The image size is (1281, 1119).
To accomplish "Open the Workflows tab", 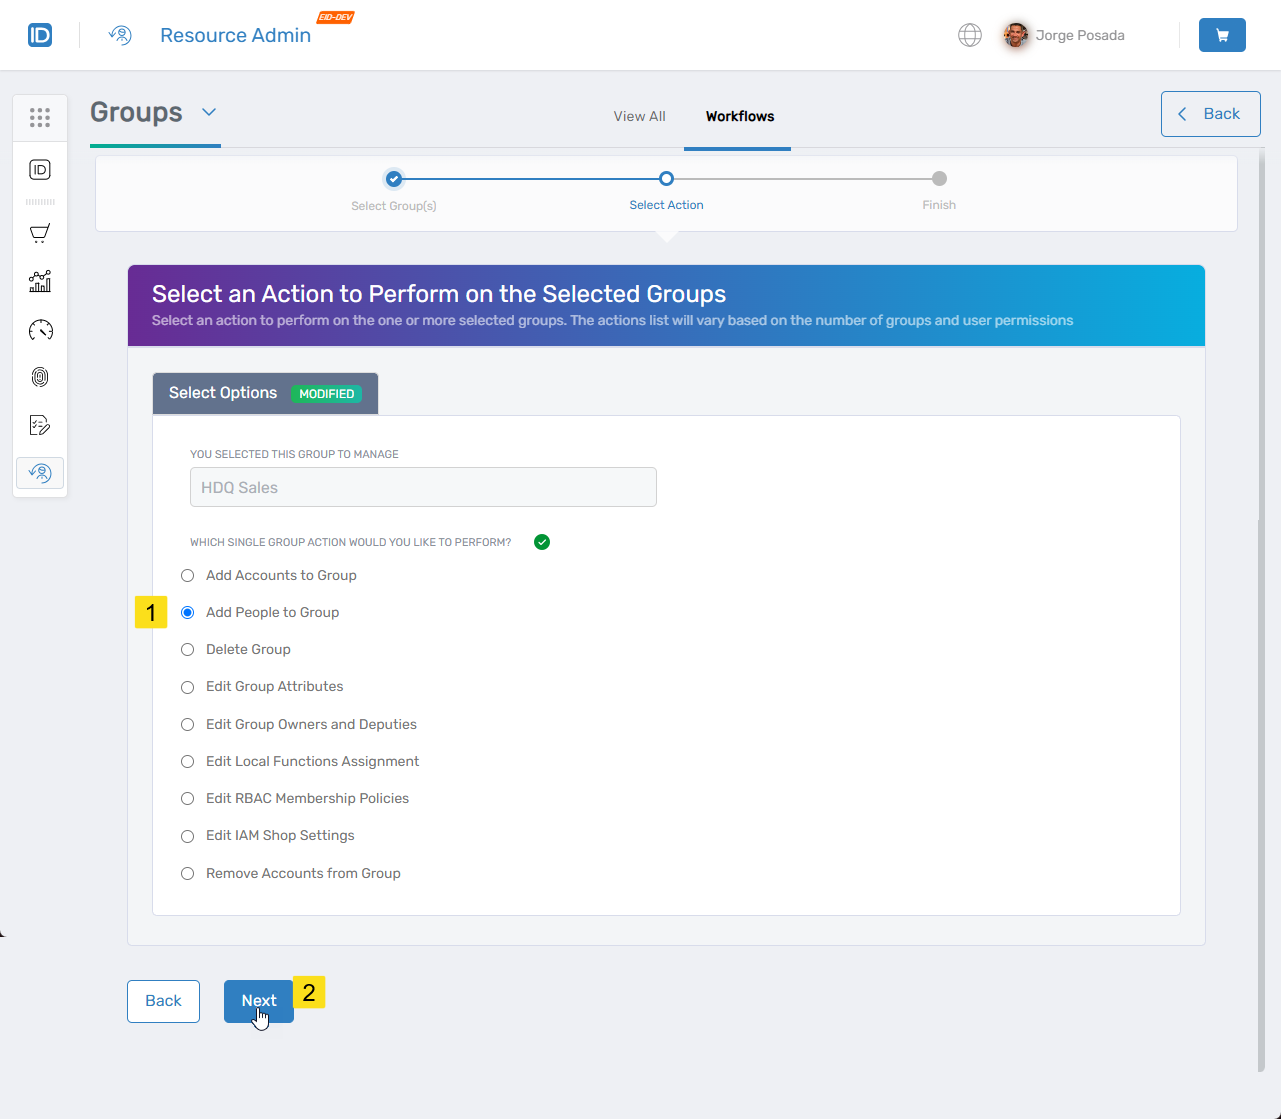I will click(x=738, y=116).
